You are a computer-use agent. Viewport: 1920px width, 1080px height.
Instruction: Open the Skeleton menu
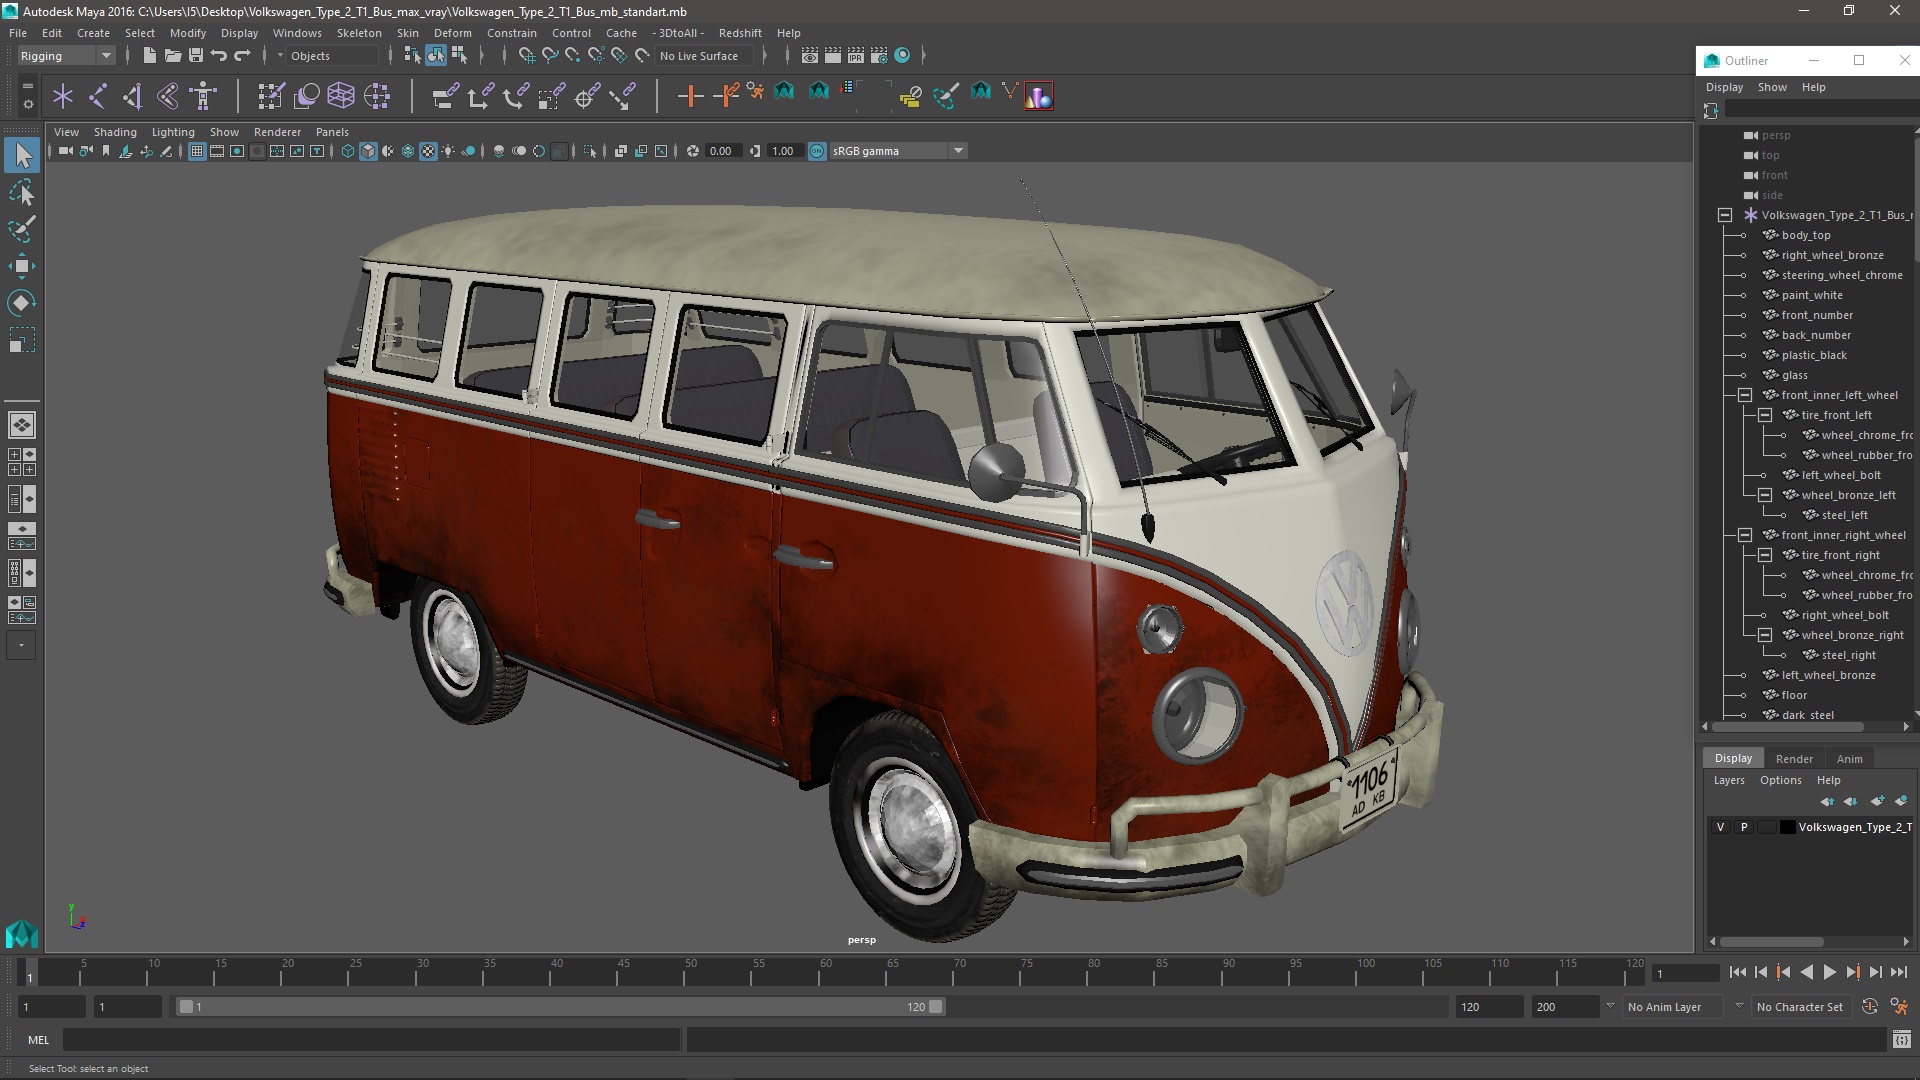pos(359,33)
